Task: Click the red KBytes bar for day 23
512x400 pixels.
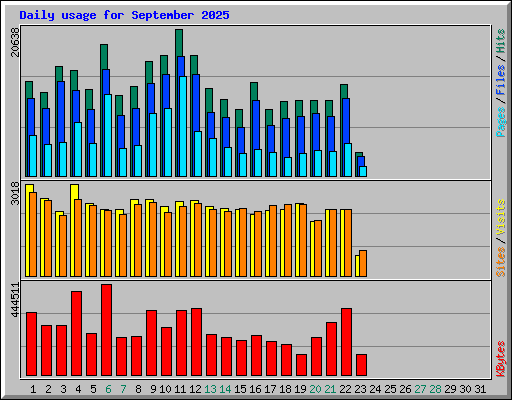Action: [361, 365]
